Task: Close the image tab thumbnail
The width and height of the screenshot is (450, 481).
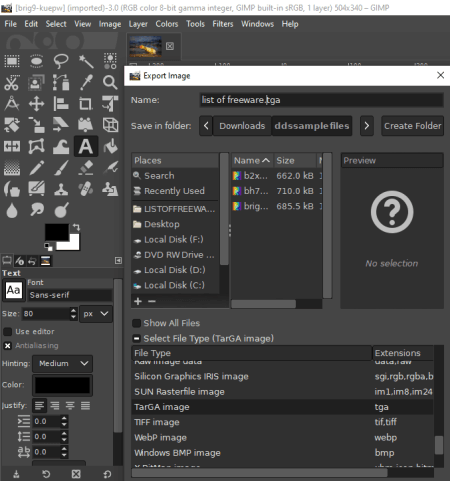Action: pos(170,46)
